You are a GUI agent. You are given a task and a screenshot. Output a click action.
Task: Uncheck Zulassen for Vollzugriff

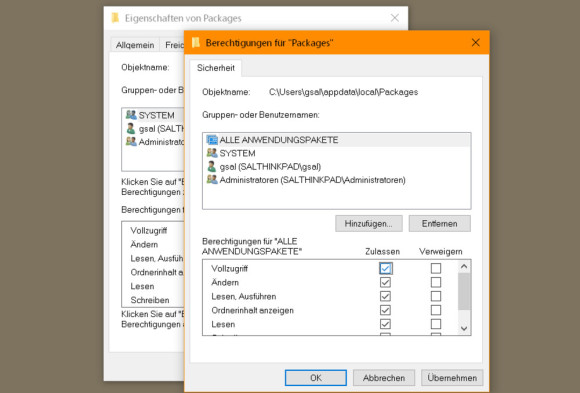tap(385, 268)
